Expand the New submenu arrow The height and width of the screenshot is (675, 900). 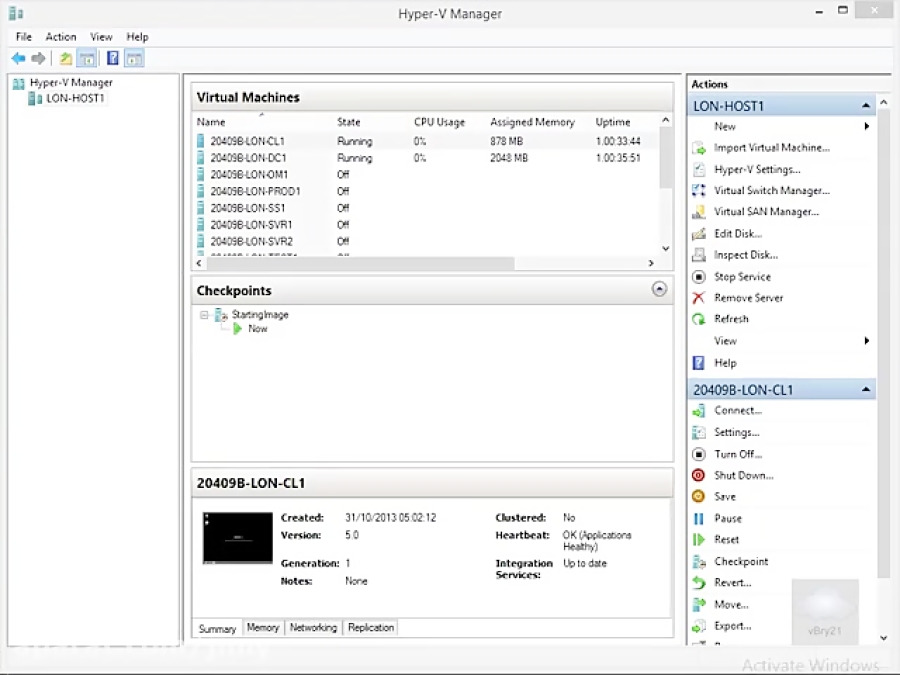coord(866,127)
